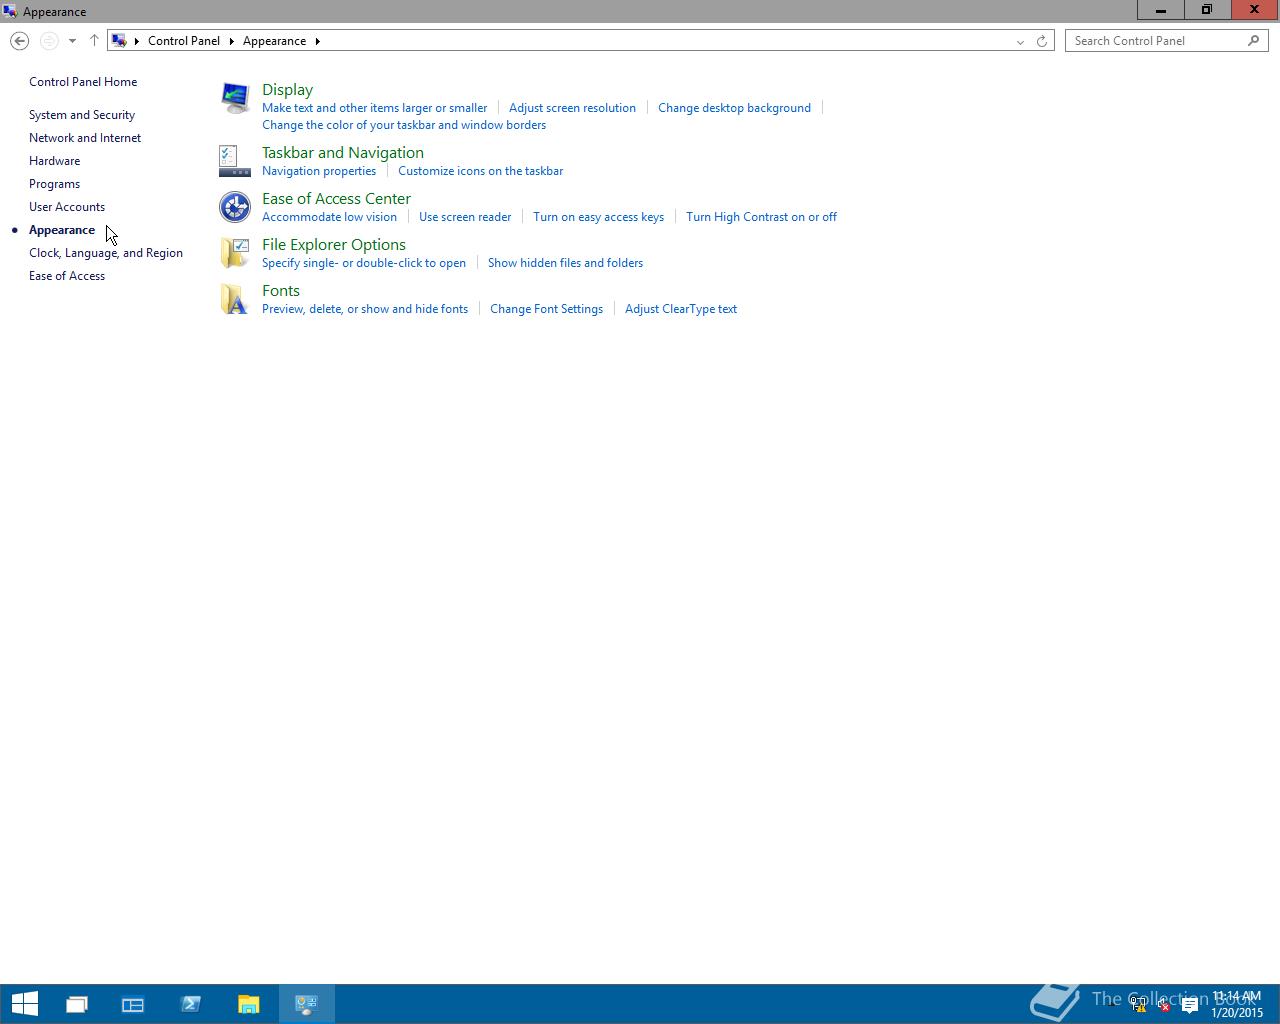
Task: Open Clock, Language, and Region
Action: (x=106, y=253)
